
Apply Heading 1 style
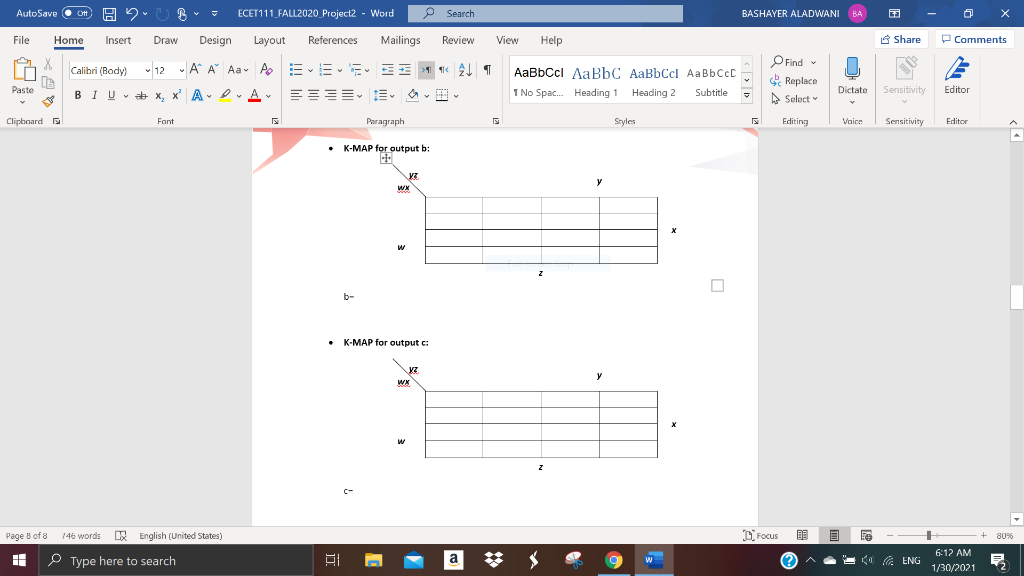[x=596, y=81]
